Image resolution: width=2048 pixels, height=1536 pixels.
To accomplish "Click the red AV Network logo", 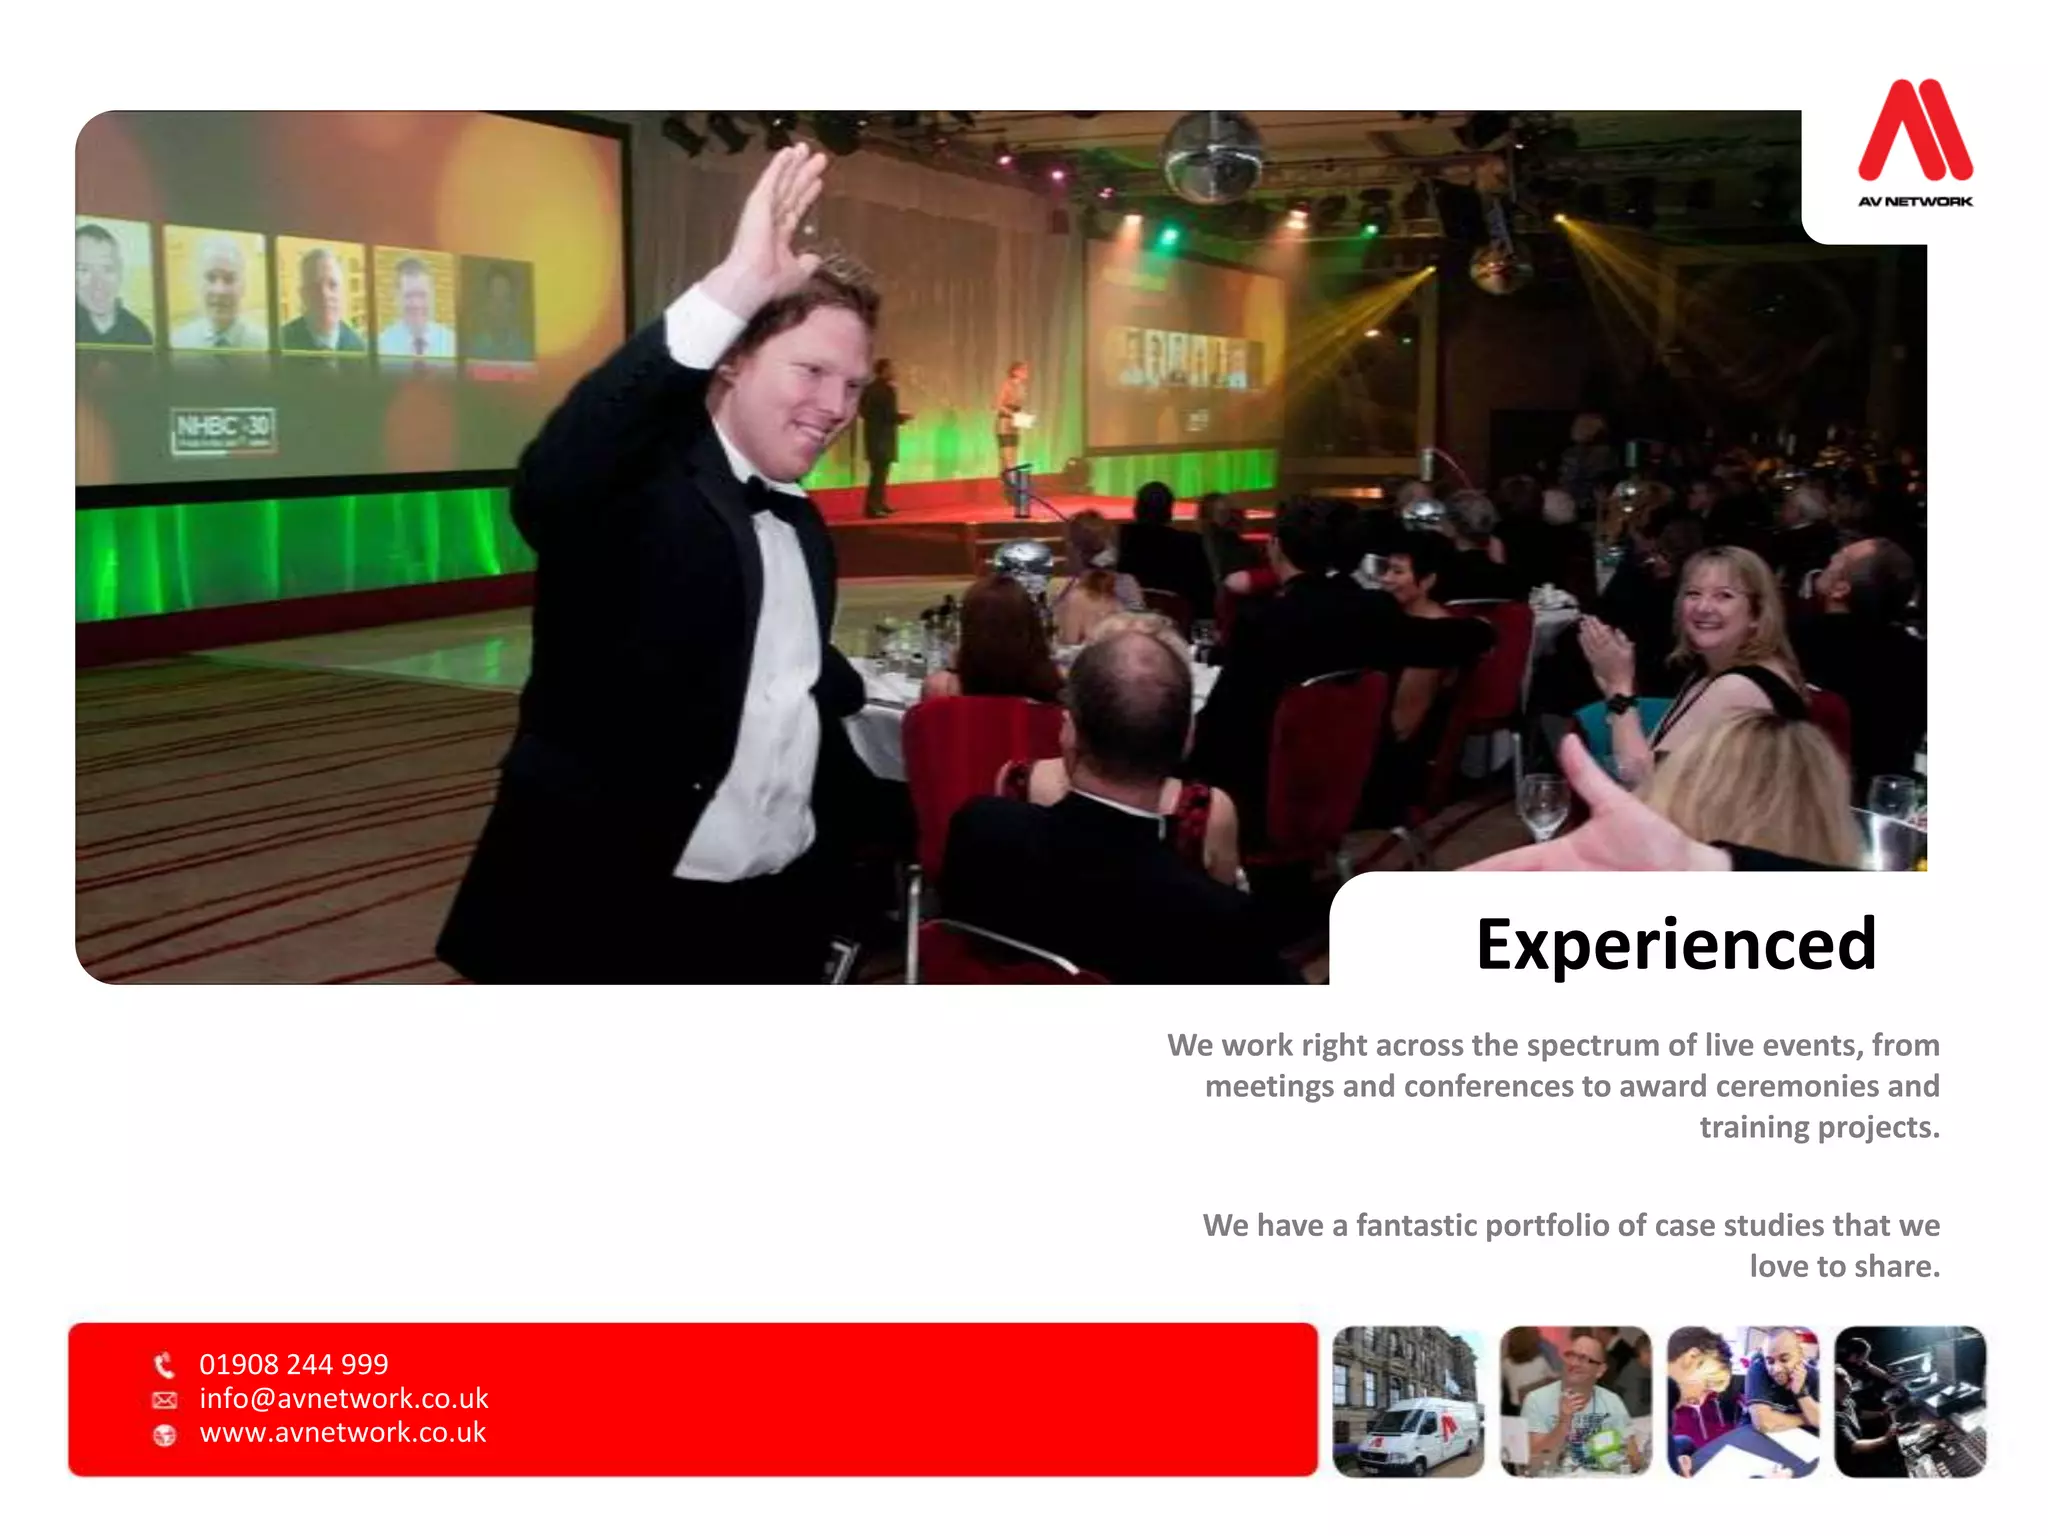I will (1915, 131).
